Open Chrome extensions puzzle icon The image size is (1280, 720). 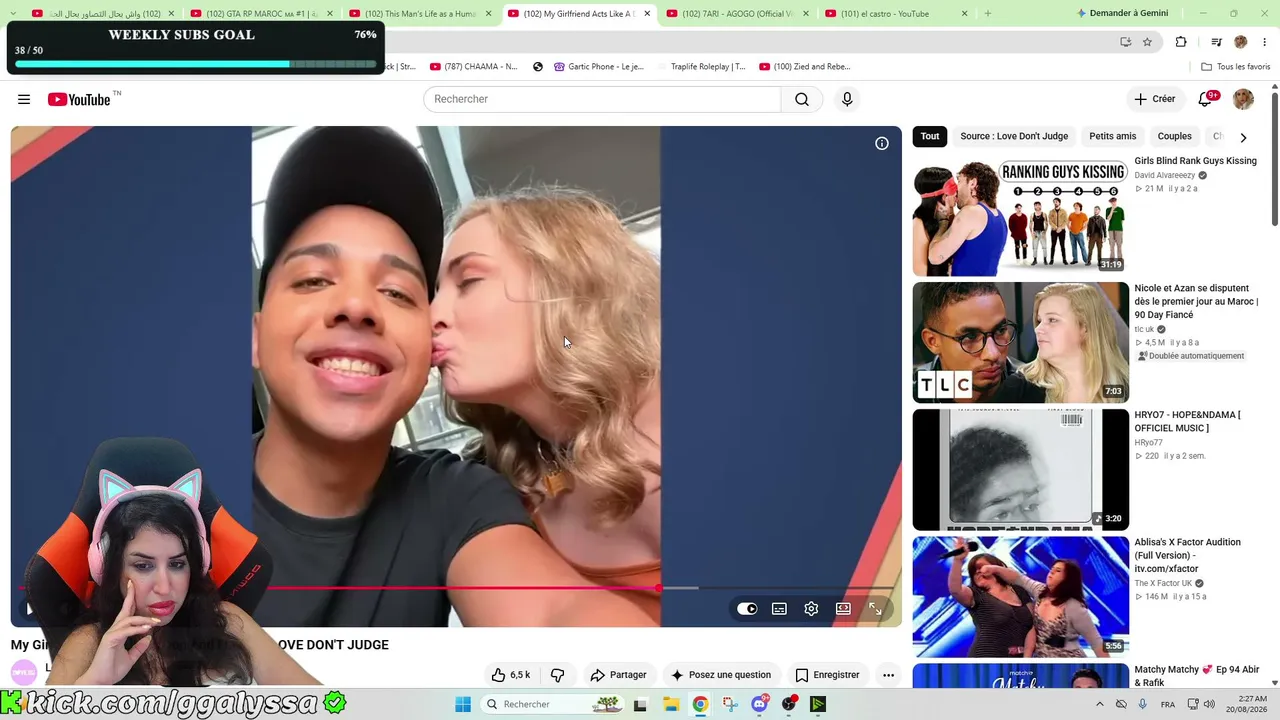[x=1181, y=42]
